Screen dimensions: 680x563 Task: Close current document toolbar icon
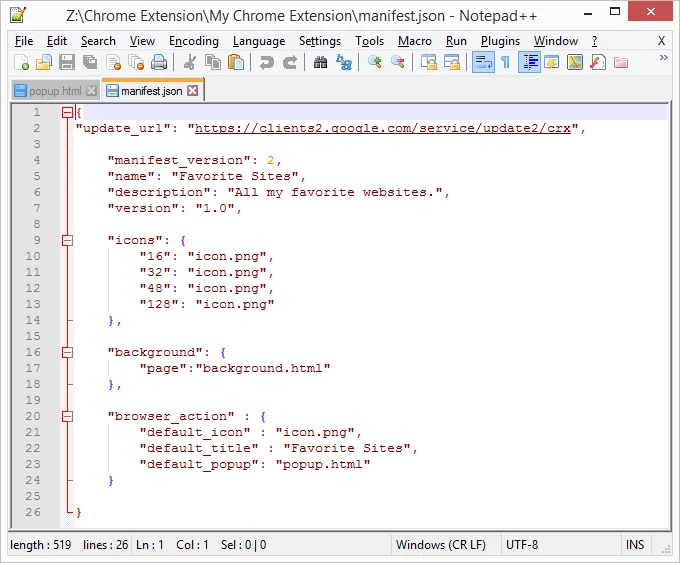[113, 62]
